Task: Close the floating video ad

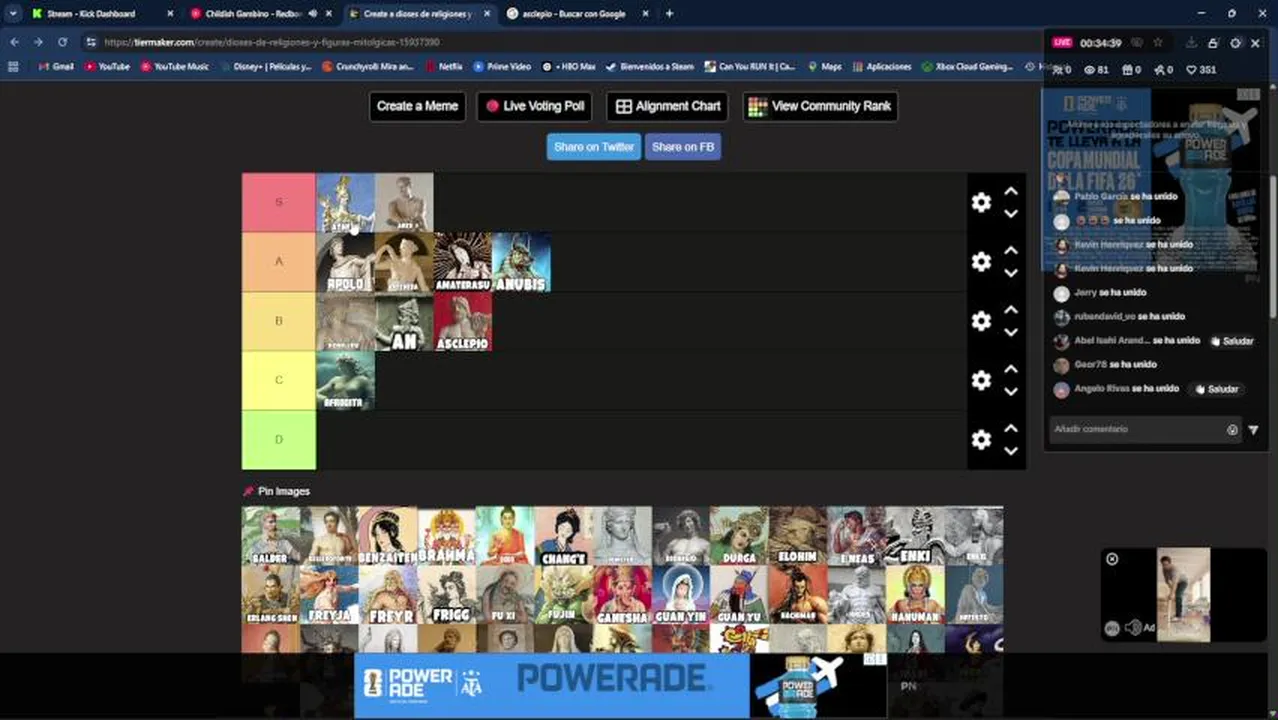Action: point(1112,559)
